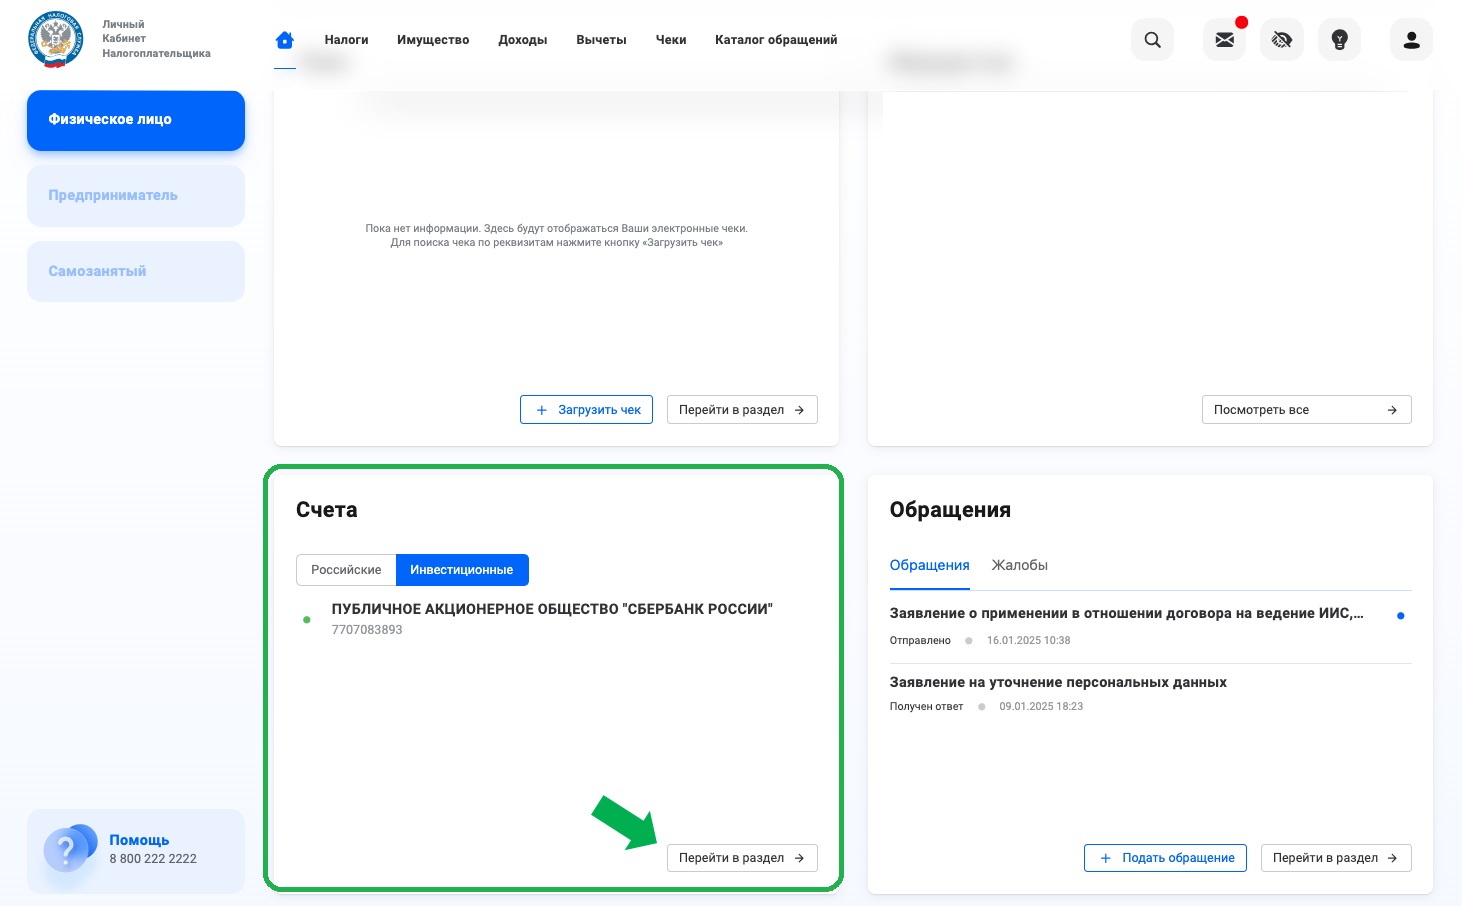Click the Помощь question mark icon
This screenshot has height=906, width=1463.
pyautogui.click(x=67, y=850)
